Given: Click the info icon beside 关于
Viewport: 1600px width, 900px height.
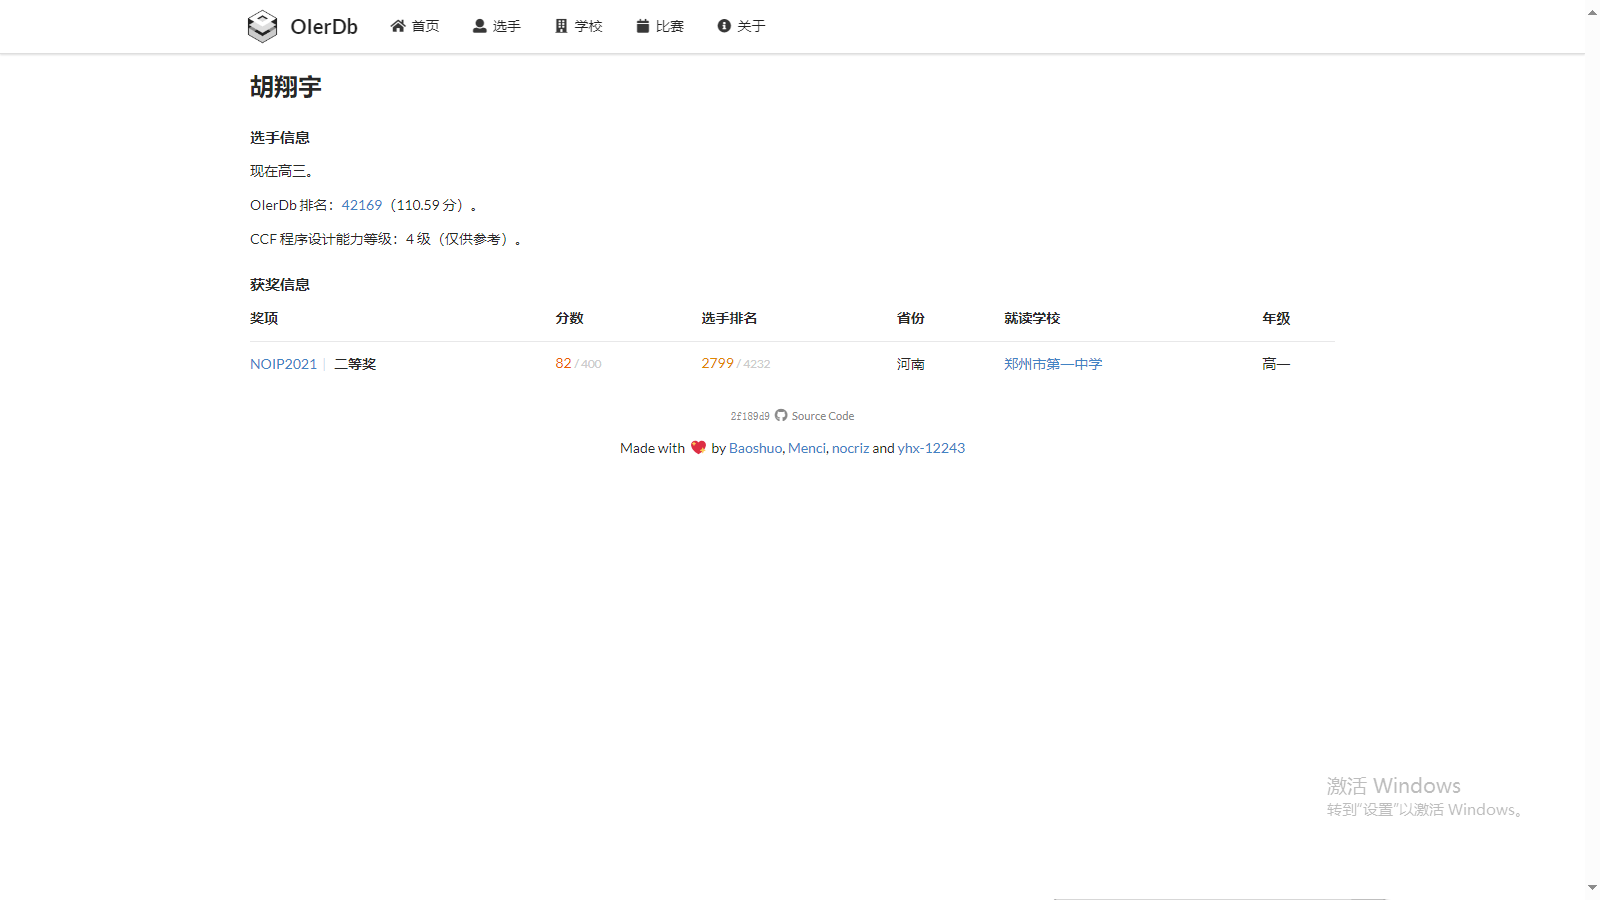Looking at the screenshot, I should 724,26.
